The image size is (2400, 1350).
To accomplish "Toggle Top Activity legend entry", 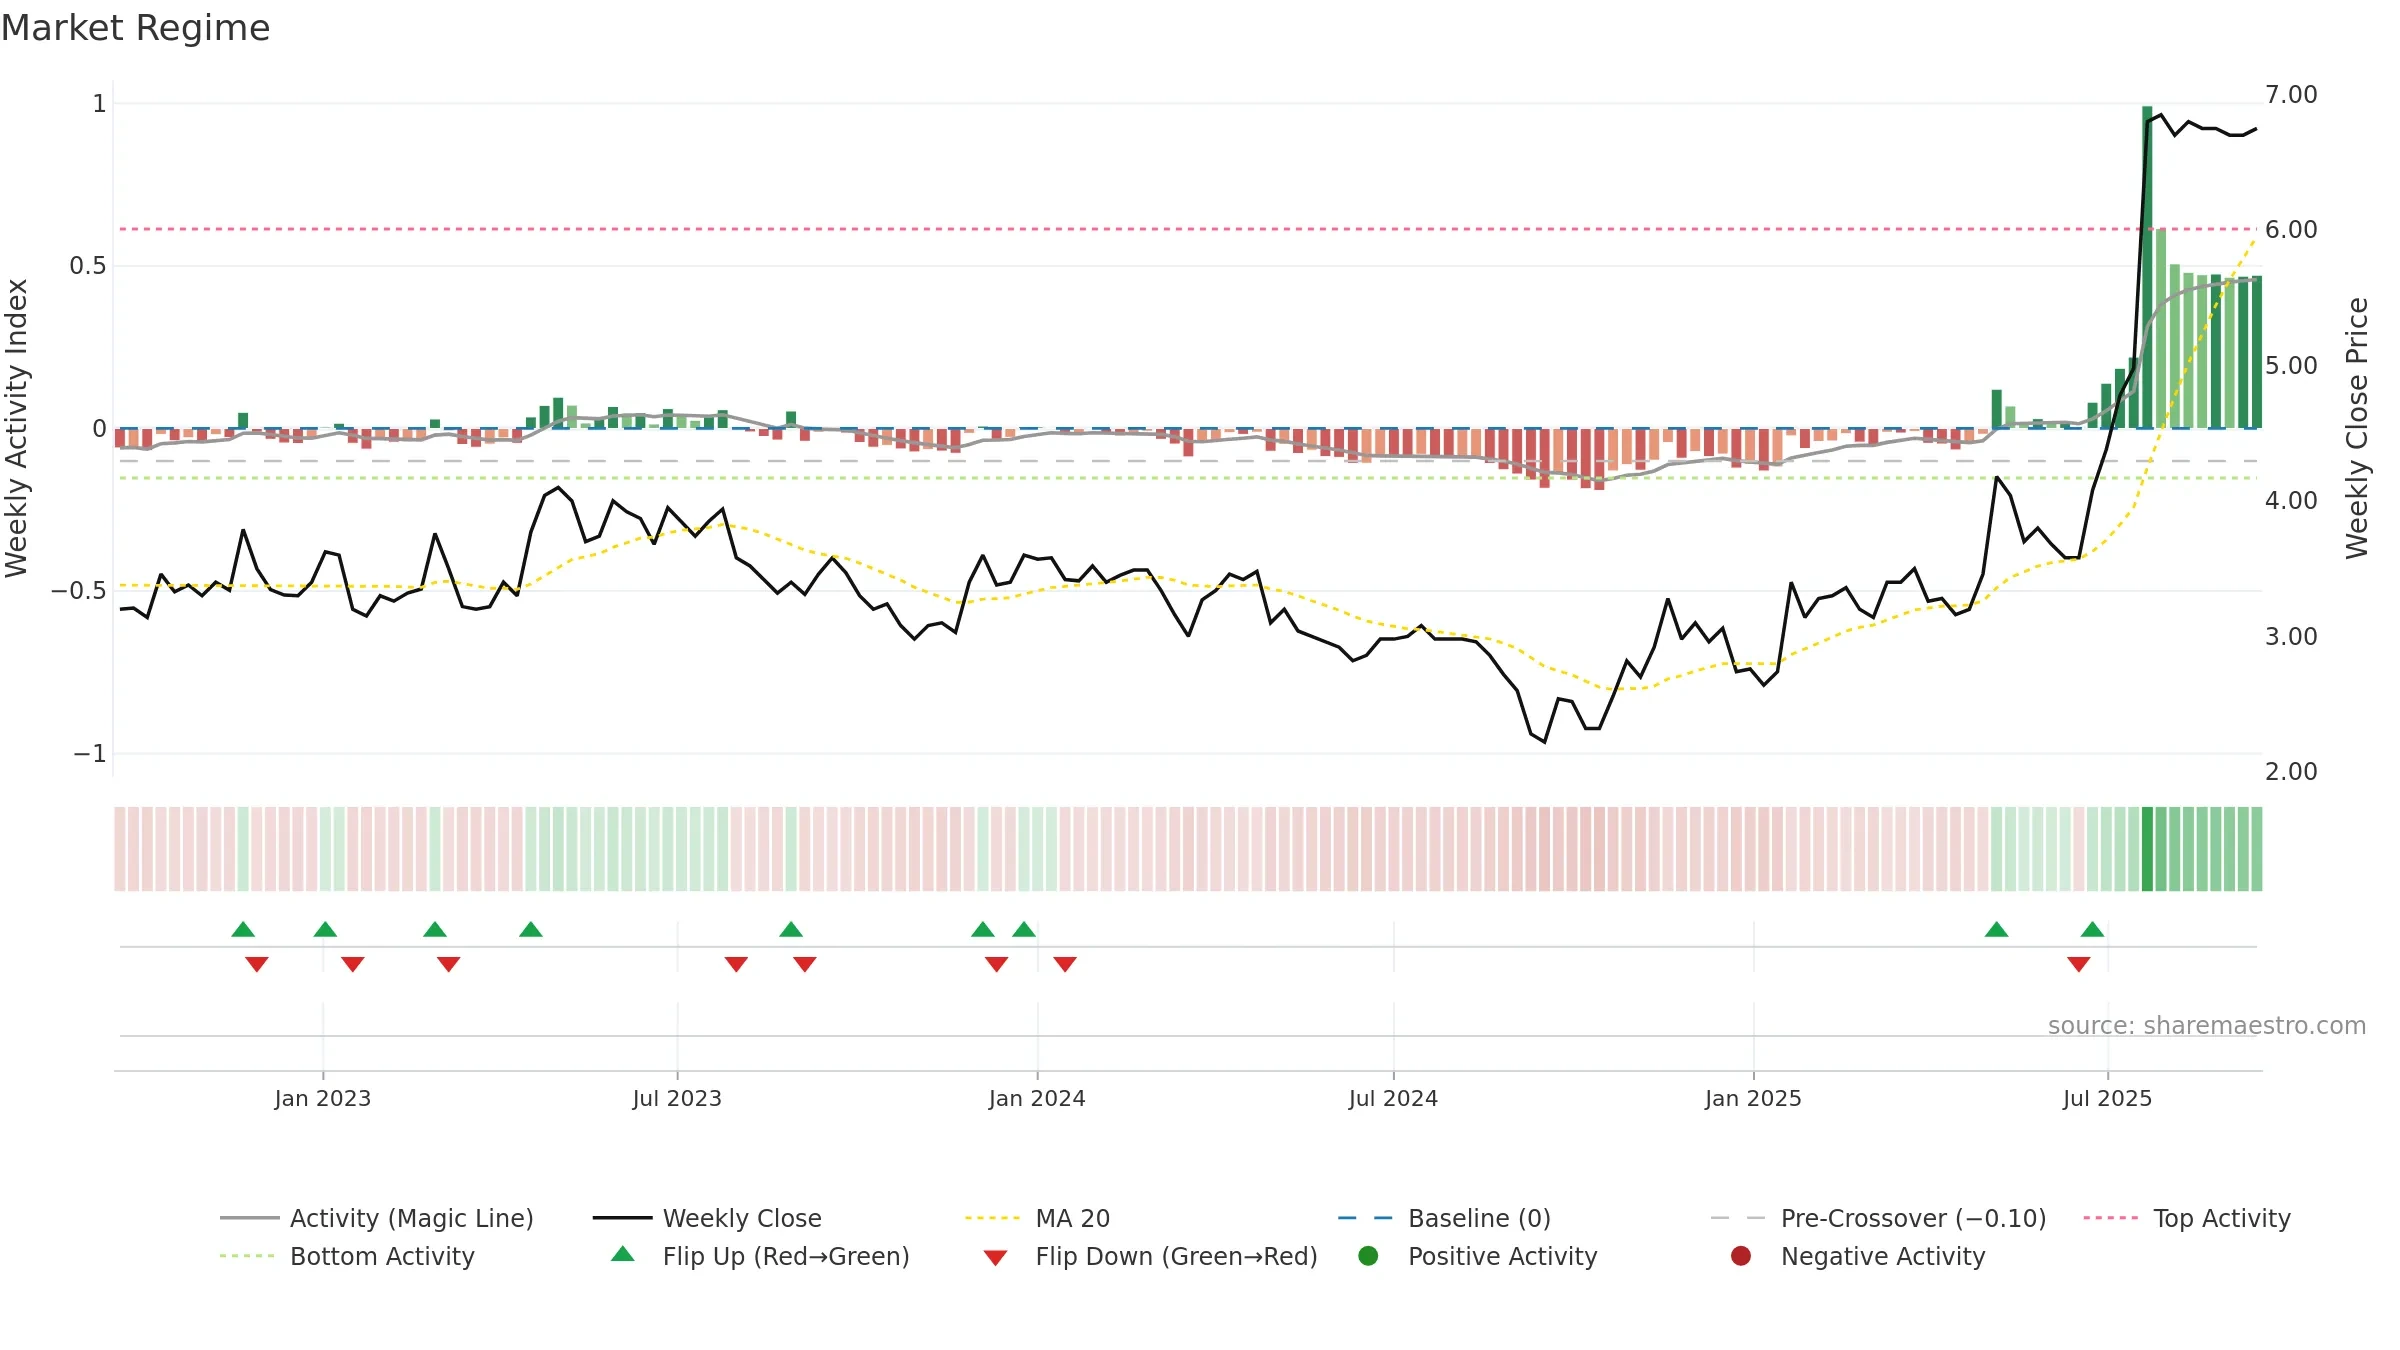I will click(x=2187, y=1218).
